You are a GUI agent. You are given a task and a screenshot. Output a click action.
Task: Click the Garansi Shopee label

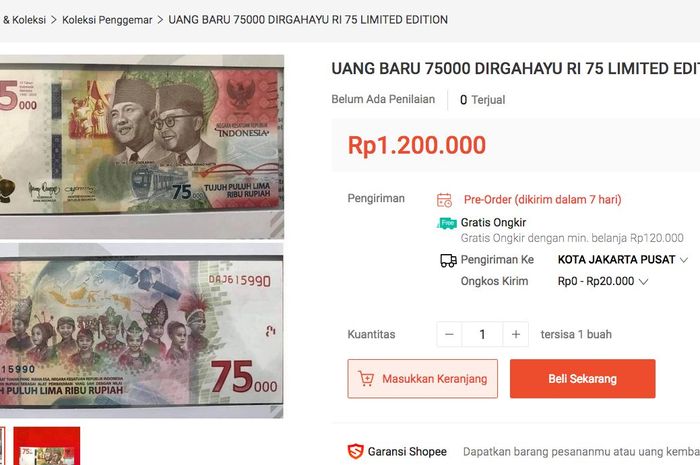pos(407,452)
